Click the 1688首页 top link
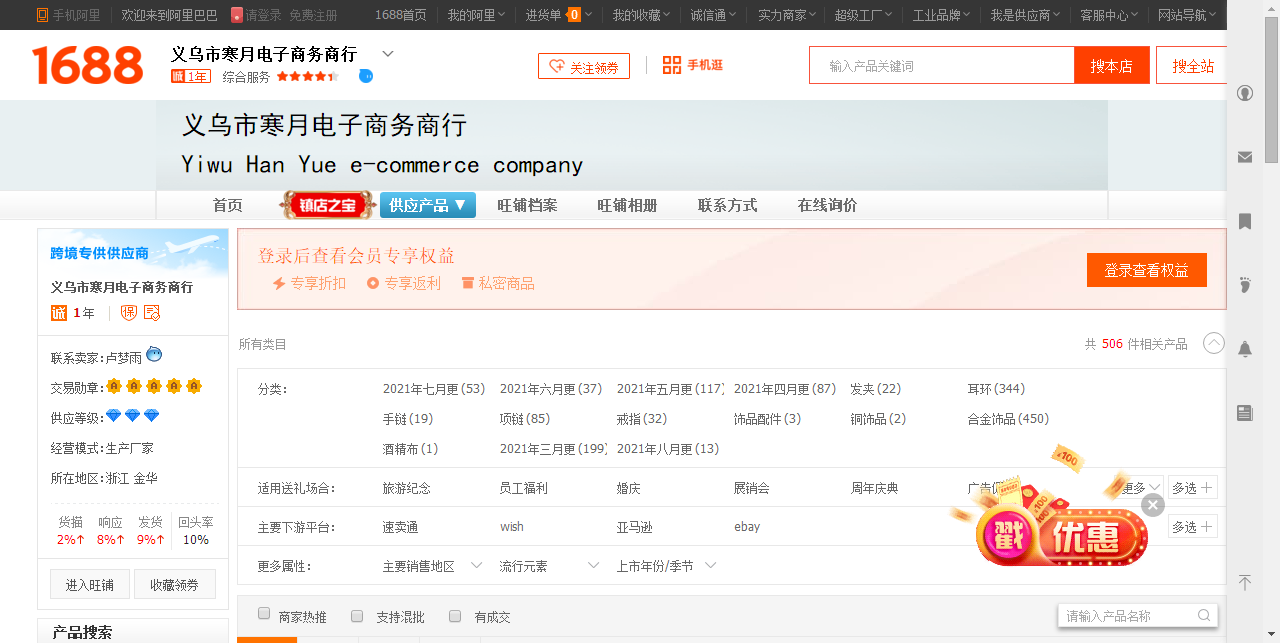 click(x=401, y=15)
